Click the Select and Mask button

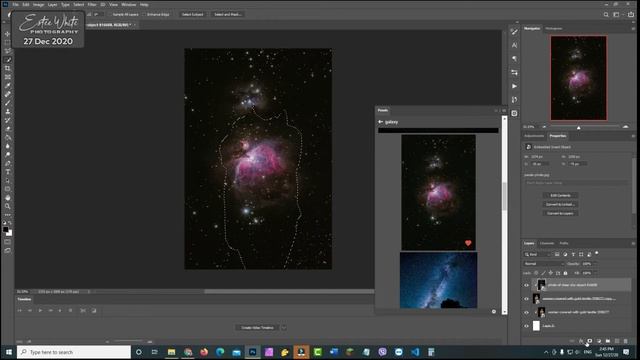228,14
